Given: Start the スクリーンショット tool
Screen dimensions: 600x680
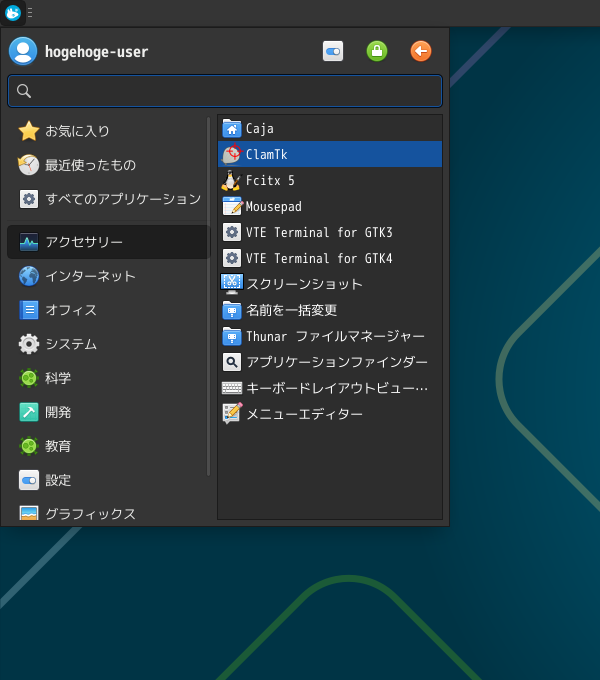Looking at the screenshot, I should pos(330,284).
